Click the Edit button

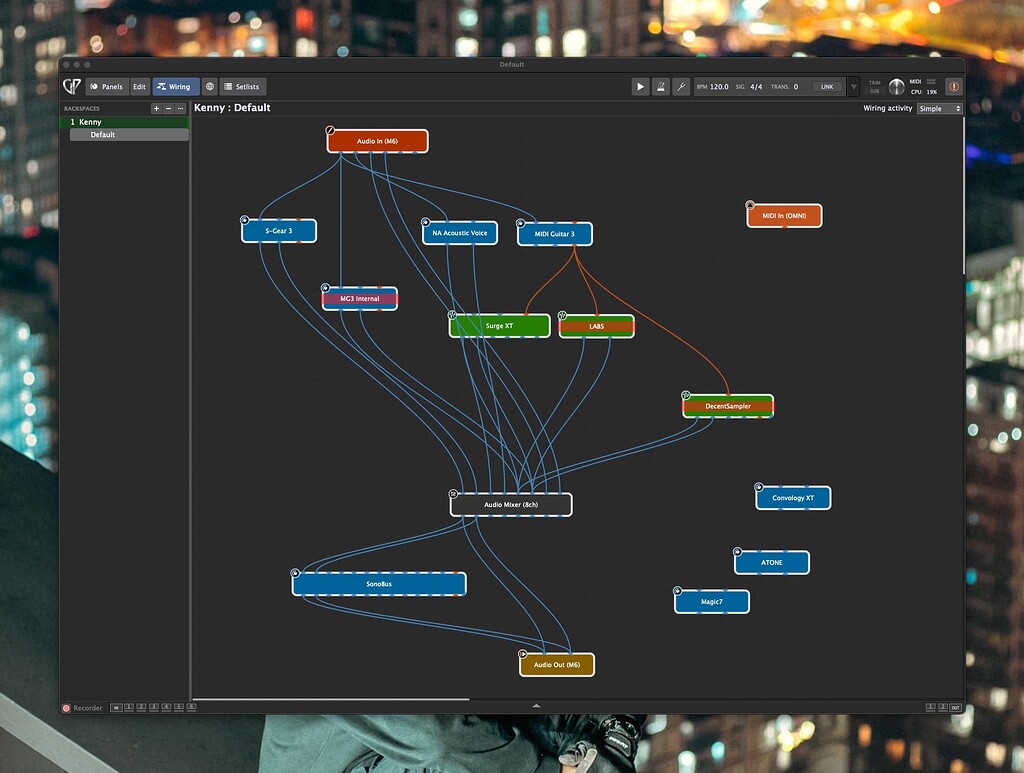point(139,87)
